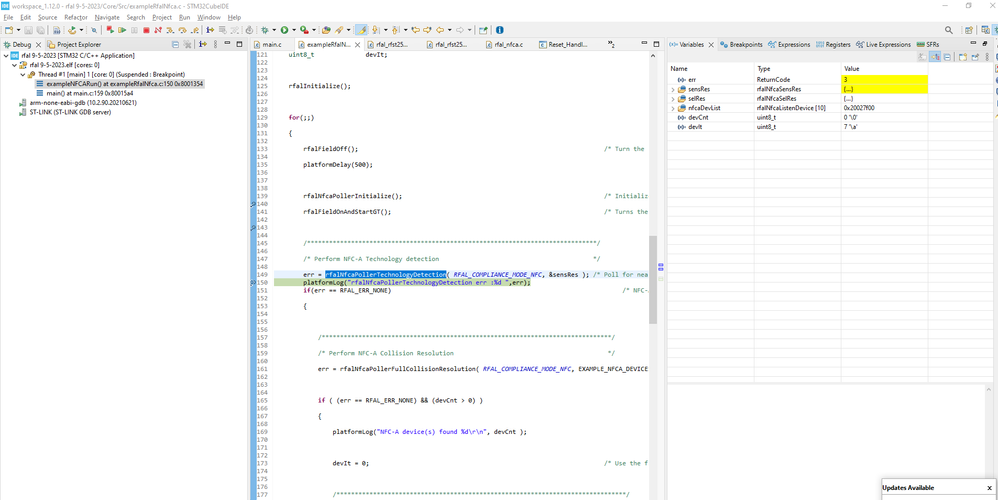This screenshot has height=500, width=998.
Task: Click the Last Edit Location icon
Action: pos(416,30)
